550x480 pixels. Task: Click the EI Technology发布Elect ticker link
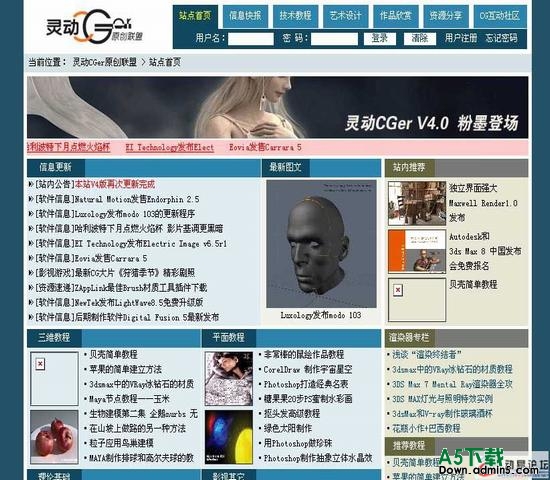170,148
